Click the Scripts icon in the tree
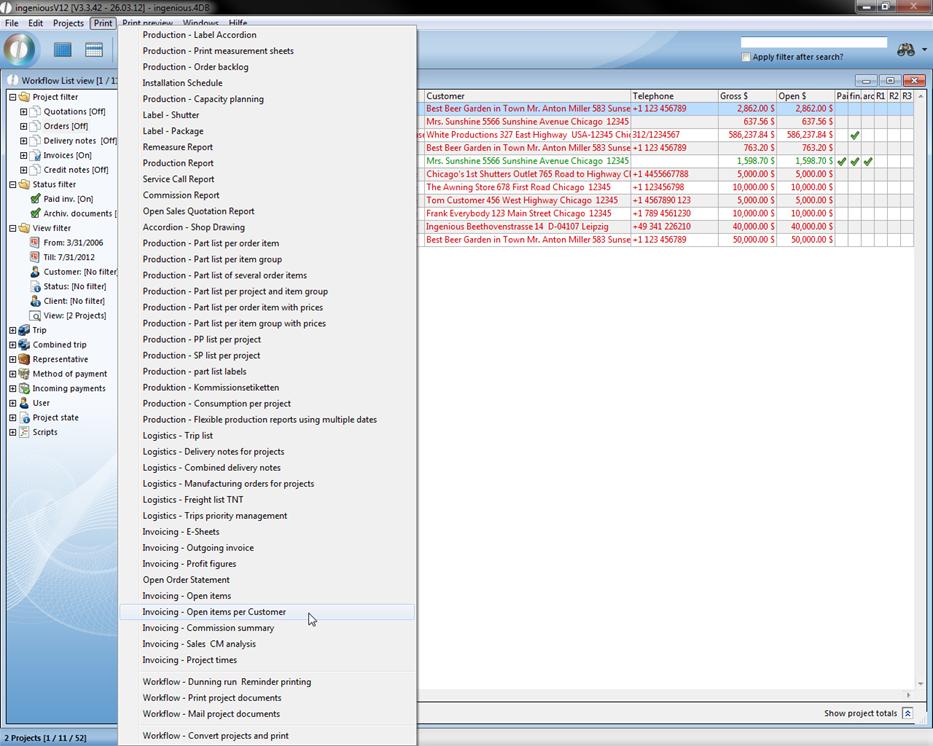The width and height of the screenshot is (933, 746). tap(25, 432)
